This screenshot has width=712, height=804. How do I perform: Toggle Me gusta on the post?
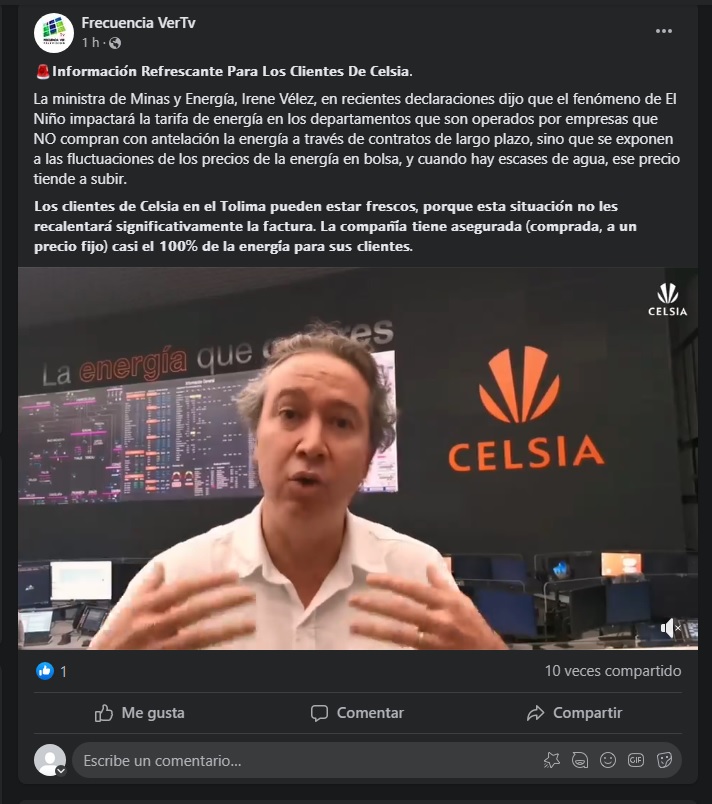(x=140, y=713)
